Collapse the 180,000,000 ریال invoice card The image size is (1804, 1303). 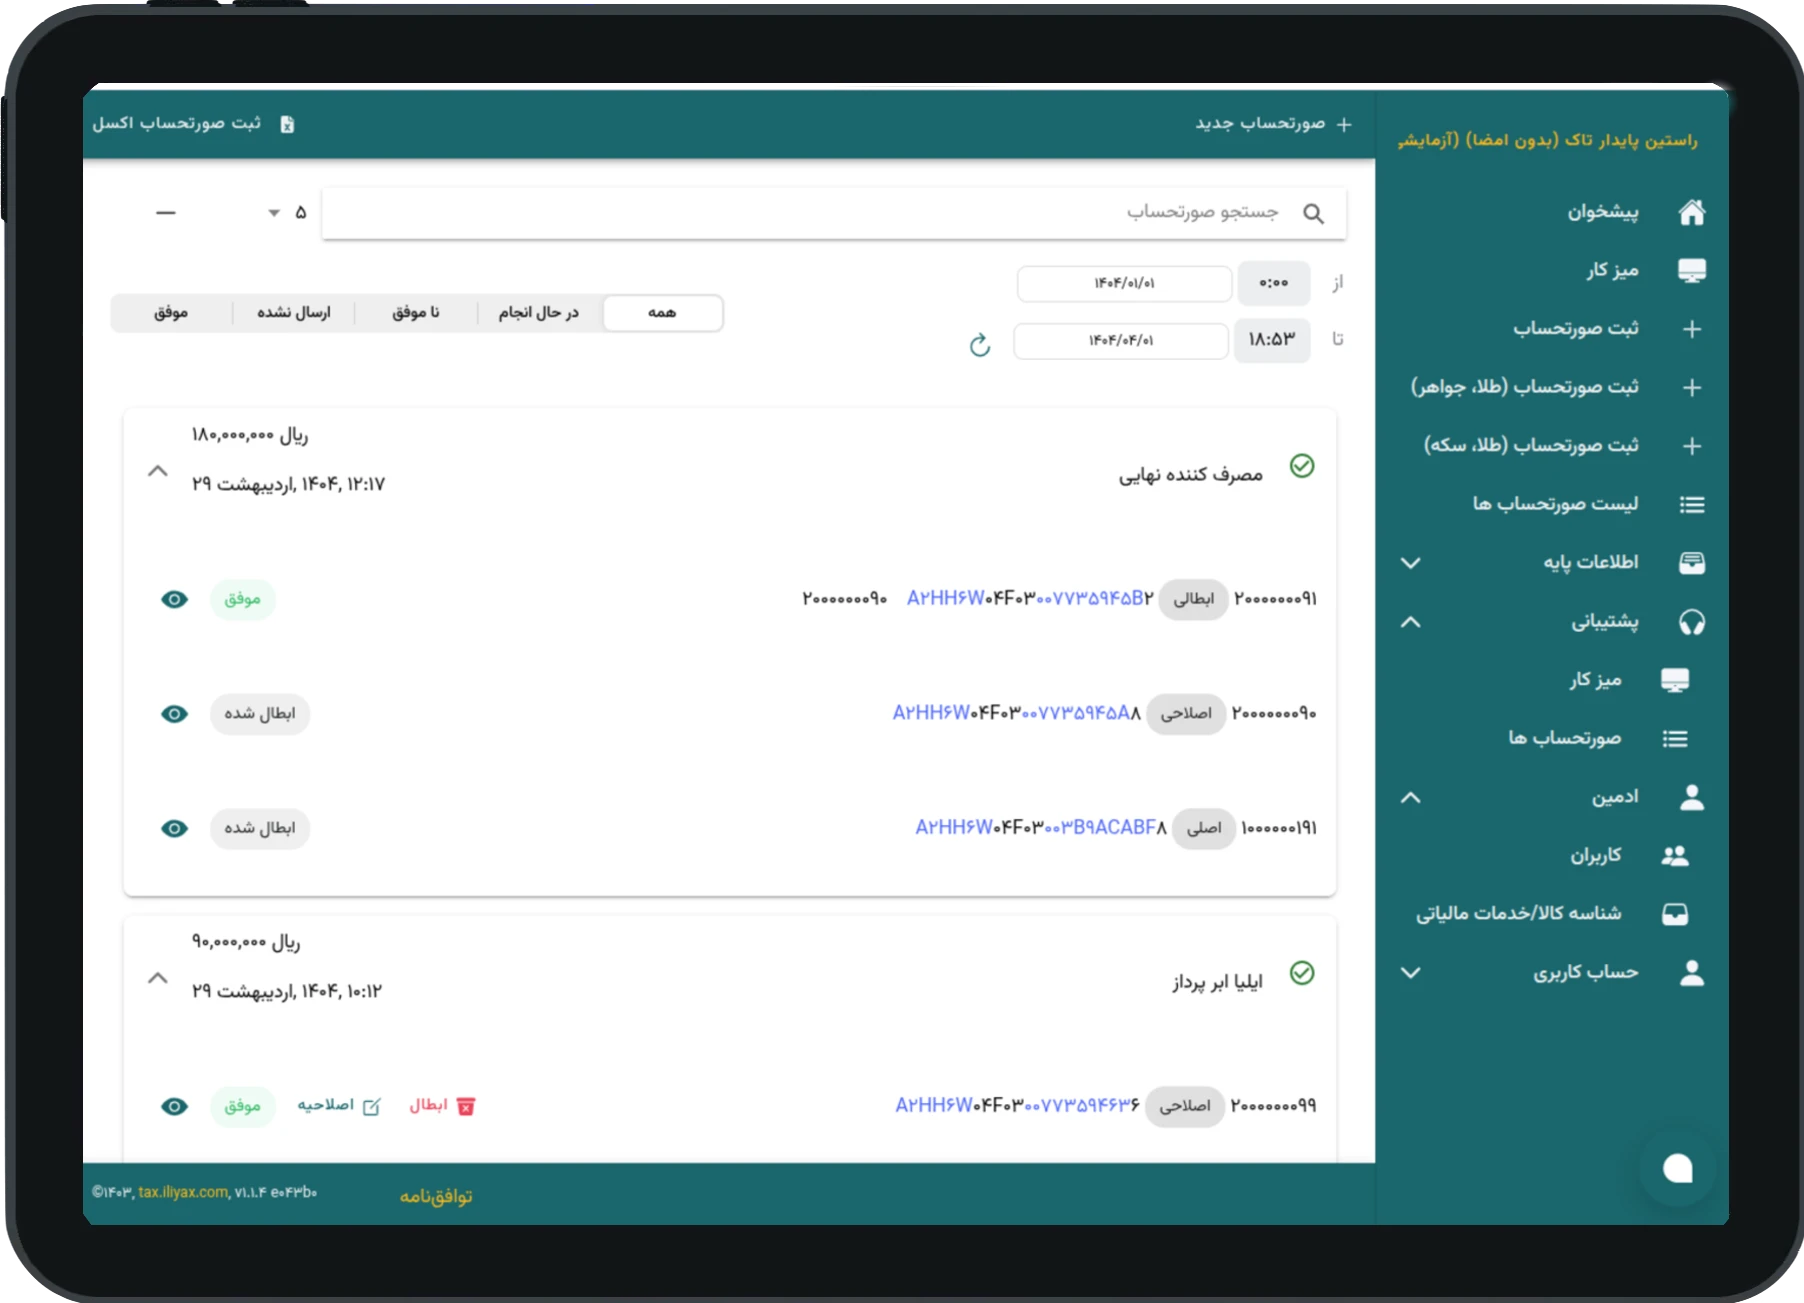click(x=158, y=470)
